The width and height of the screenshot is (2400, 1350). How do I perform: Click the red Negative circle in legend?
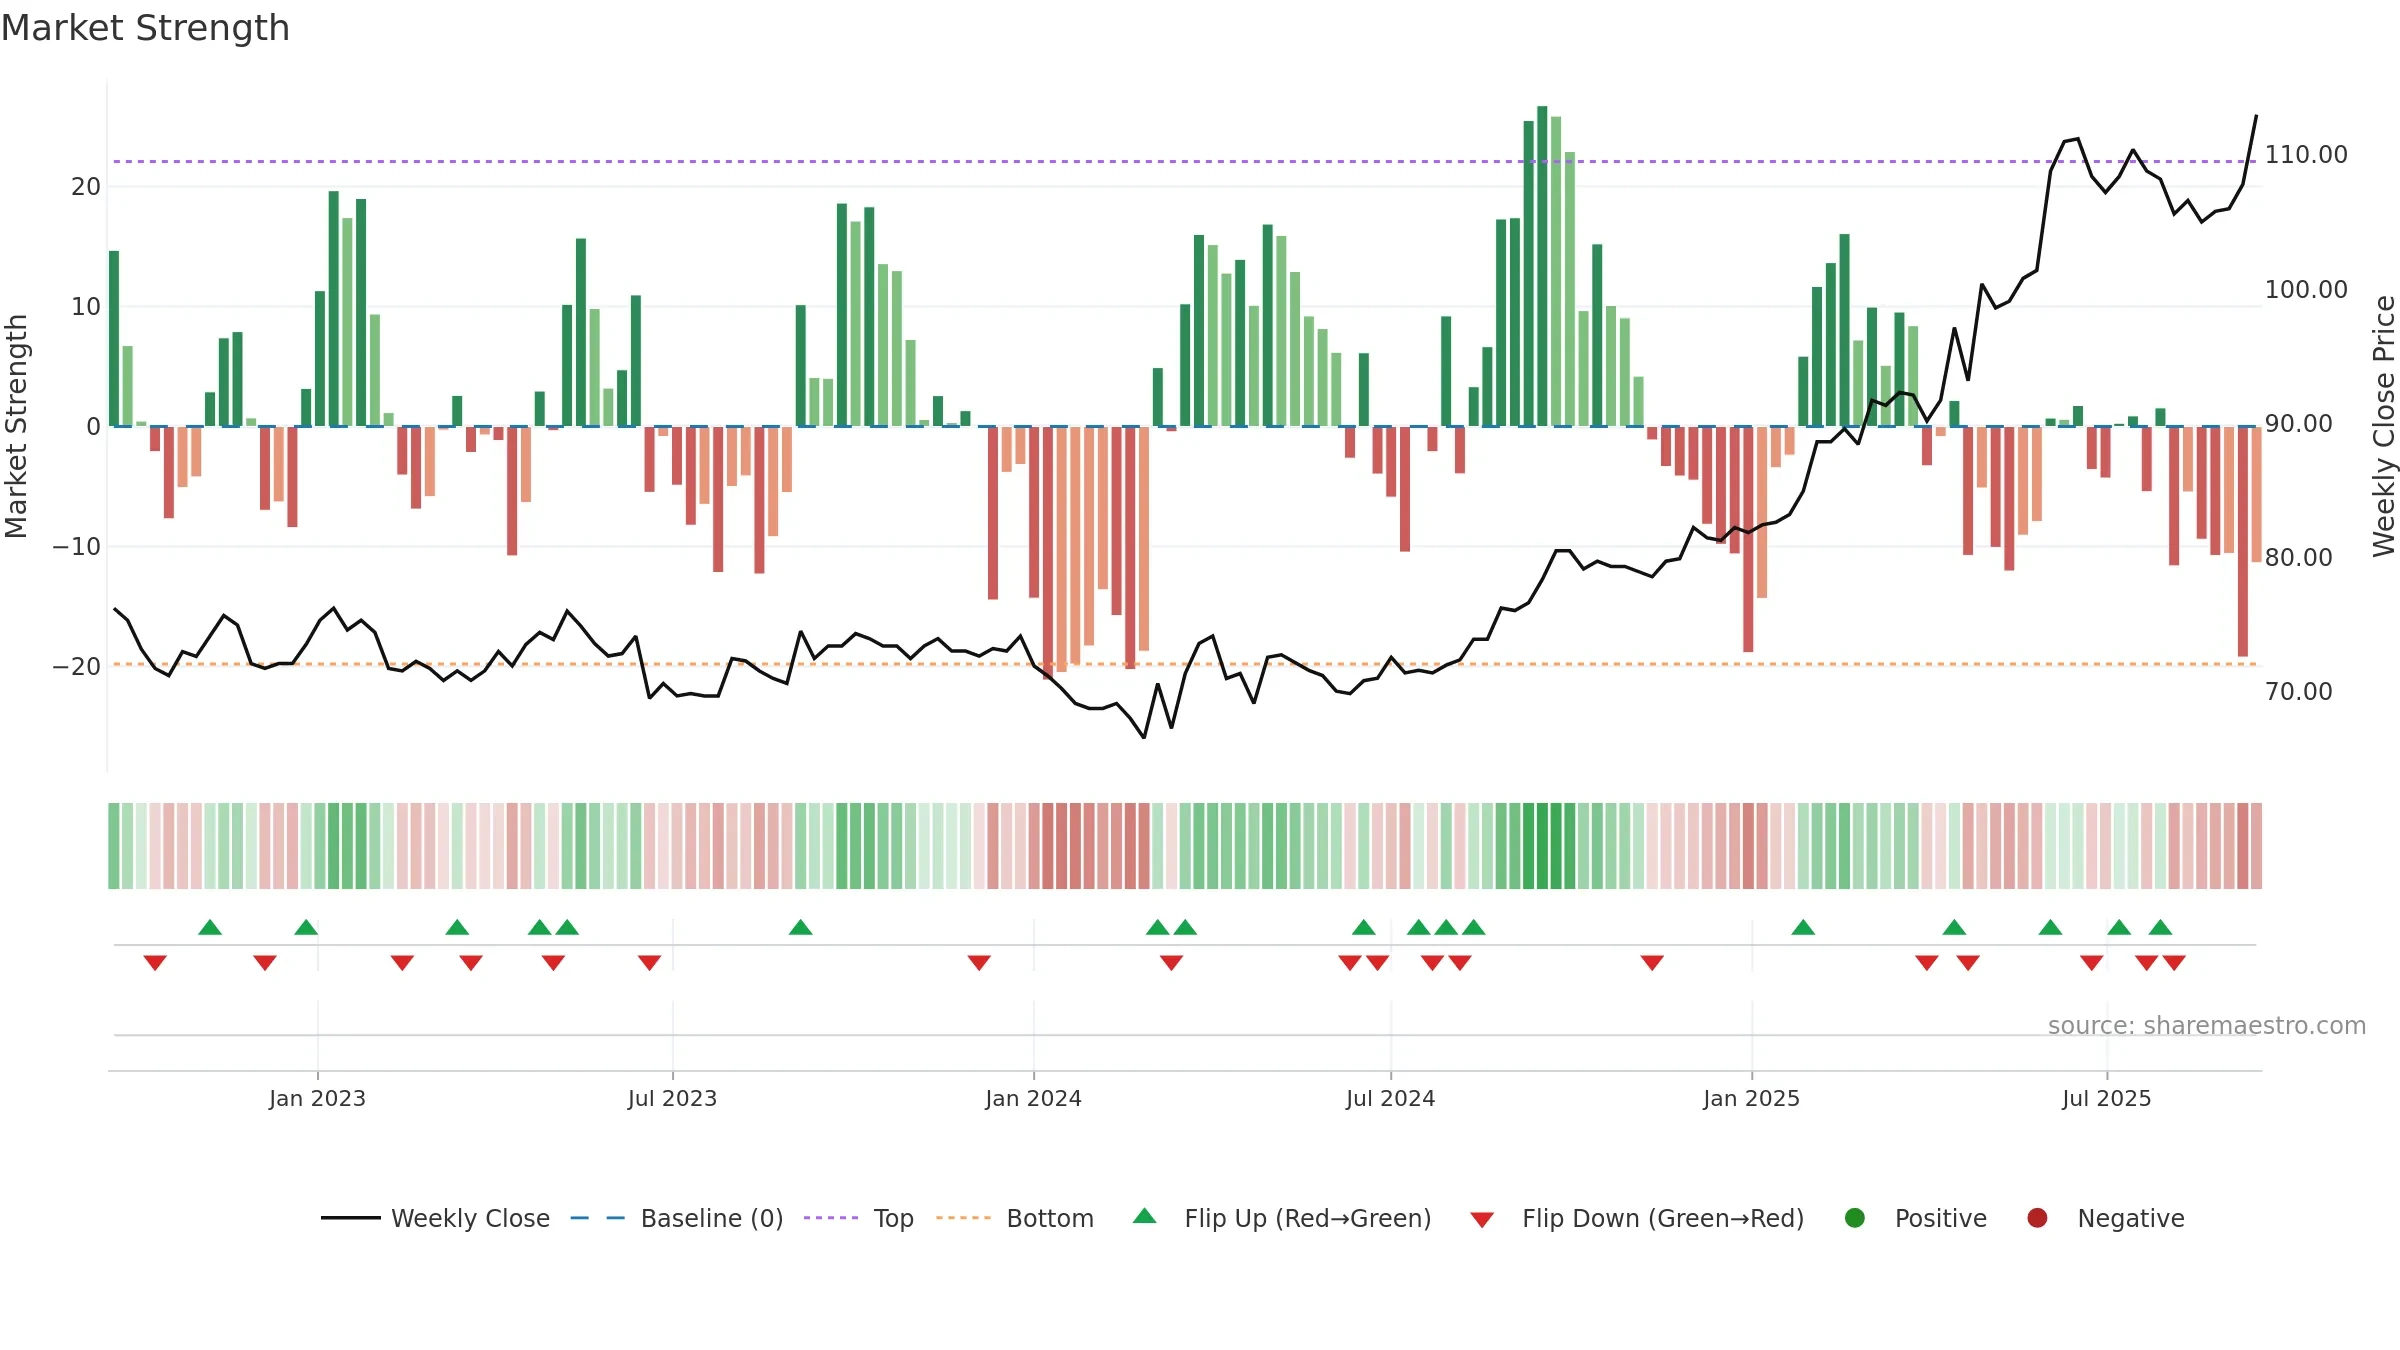(2037, 1218)
